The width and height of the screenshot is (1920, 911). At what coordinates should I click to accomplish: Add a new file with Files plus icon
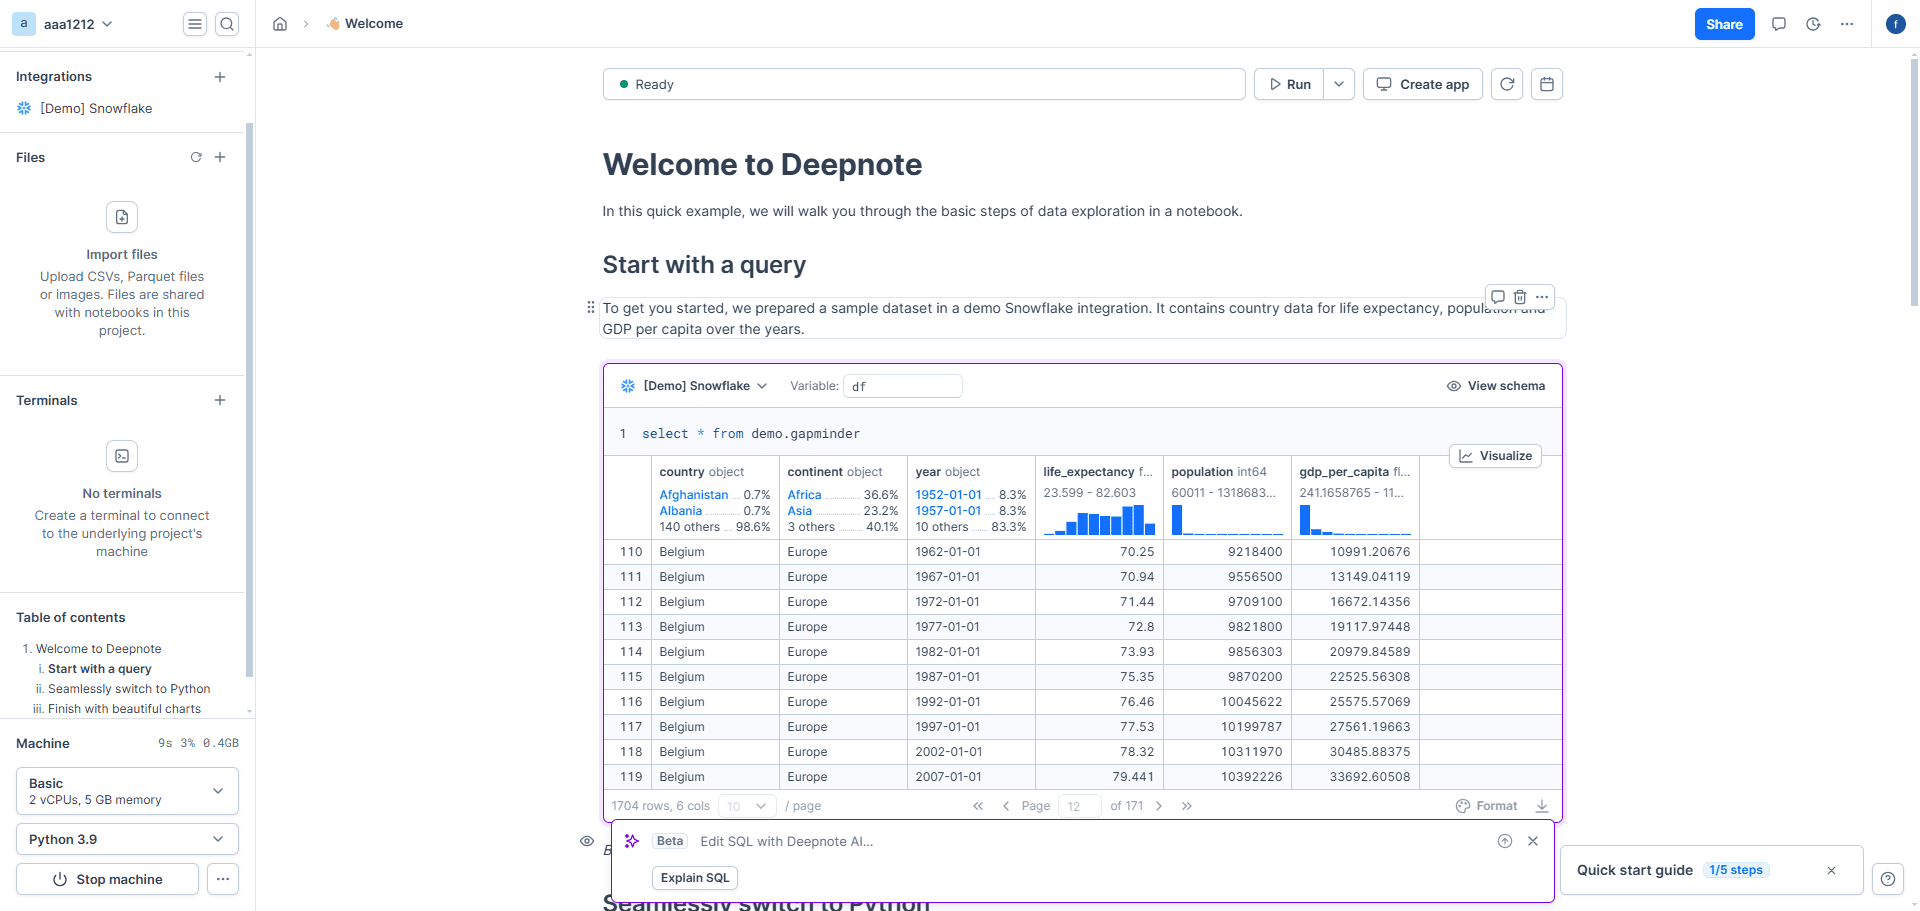(x=220, y=157)
